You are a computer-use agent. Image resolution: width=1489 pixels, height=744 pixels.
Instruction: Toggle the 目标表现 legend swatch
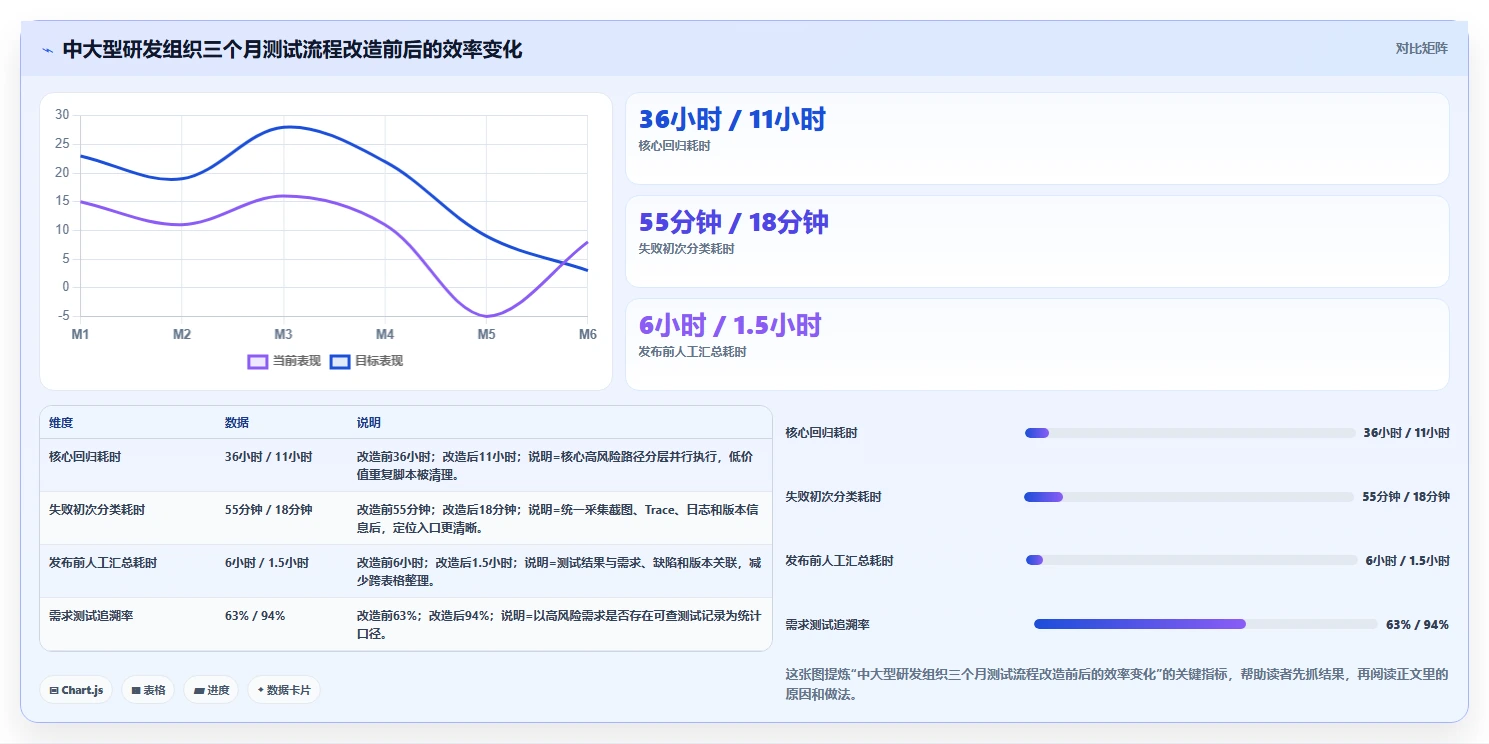(340, 361)
